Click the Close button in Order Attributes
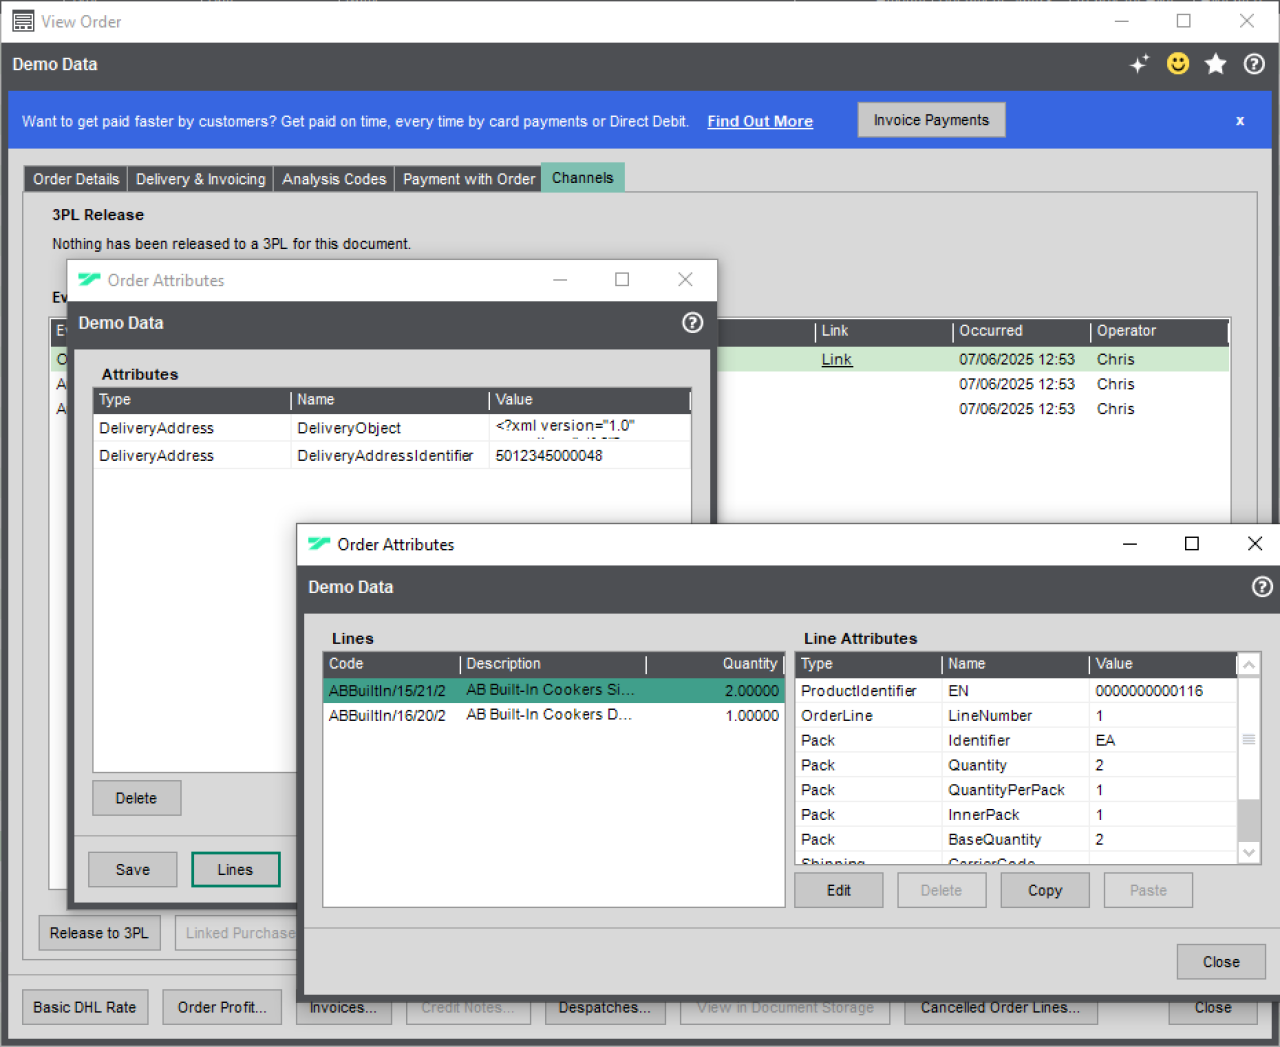The image size is (1280, 1047). pos(1221,962)
